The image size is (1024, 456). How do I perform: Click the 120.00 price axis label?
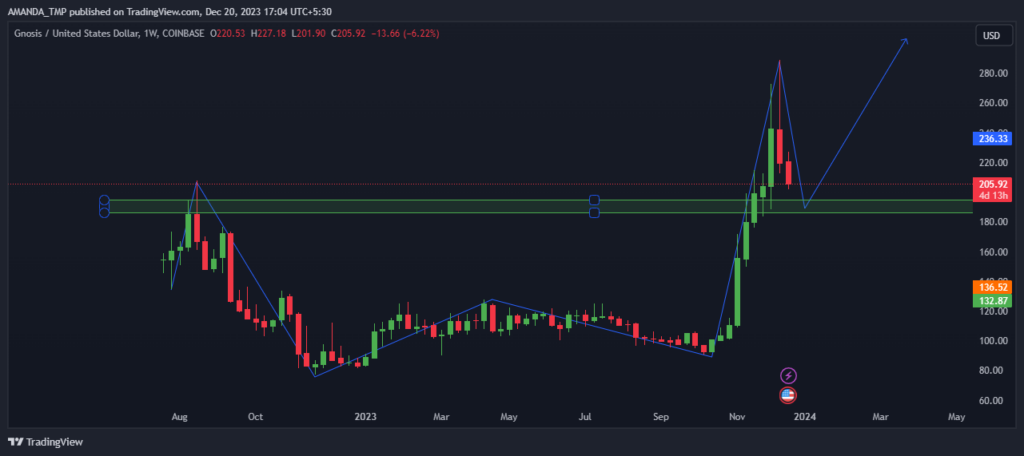(991, 311)
